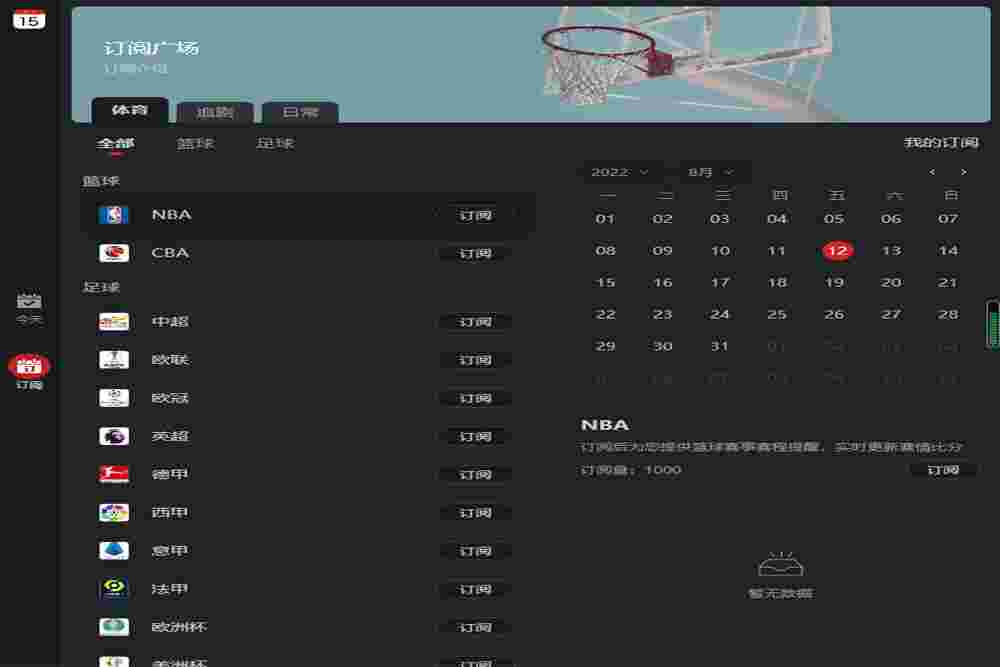
Task: Toggle 订阅 for 西甲 in the list
Action: [x=475, y=513]
